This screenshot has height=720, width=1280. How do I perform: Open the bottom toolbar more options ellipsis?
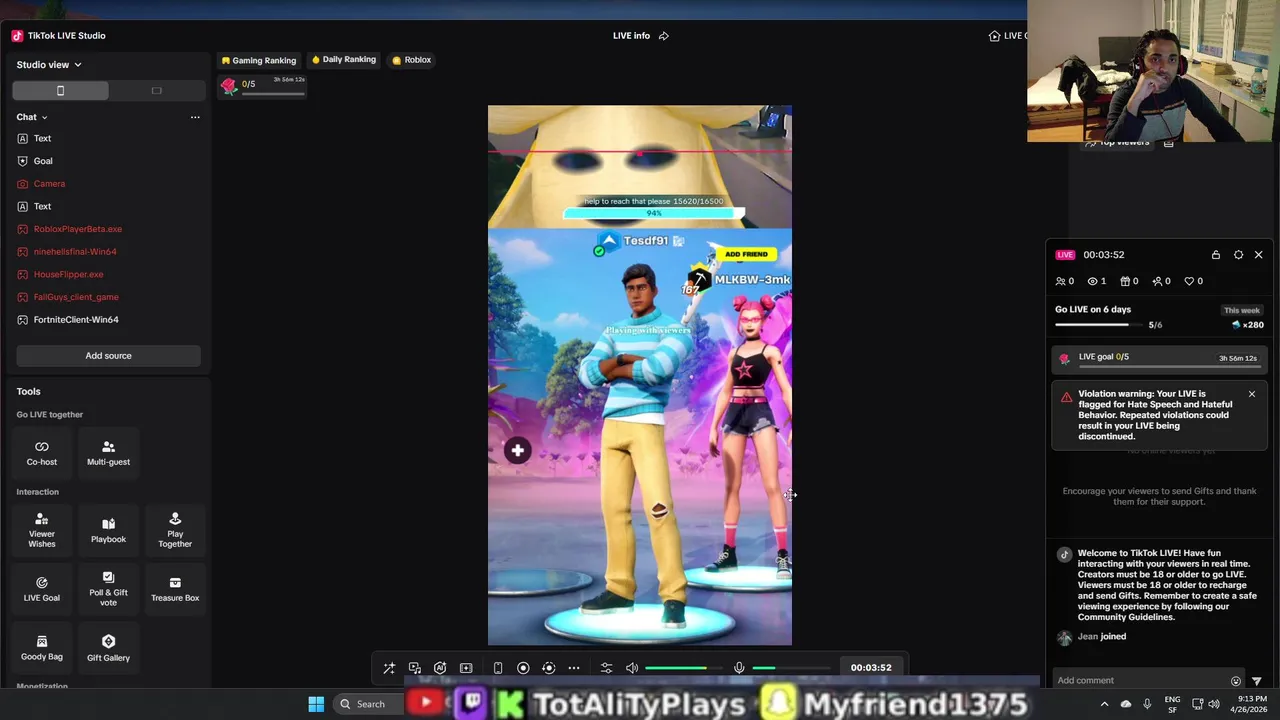574,668
